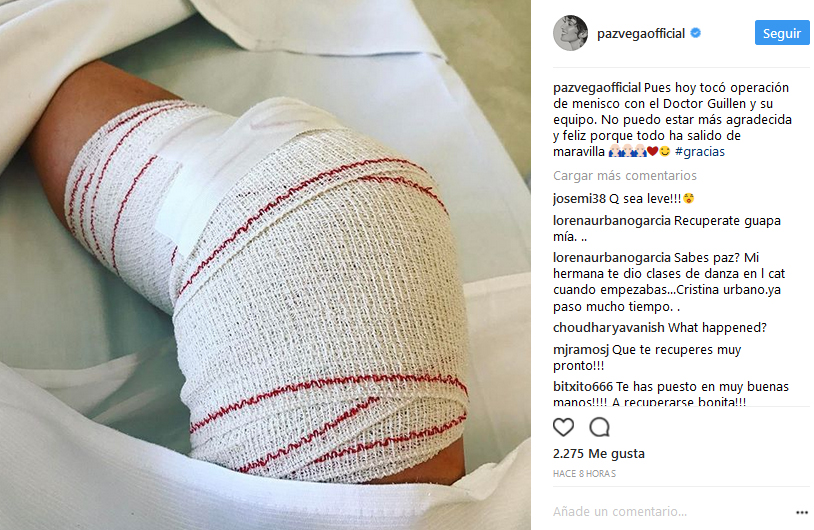814x530 pixels.
Task: View the 2.275 Me gusta likes list
Action: pyautogui.click(x=599, y=454)
